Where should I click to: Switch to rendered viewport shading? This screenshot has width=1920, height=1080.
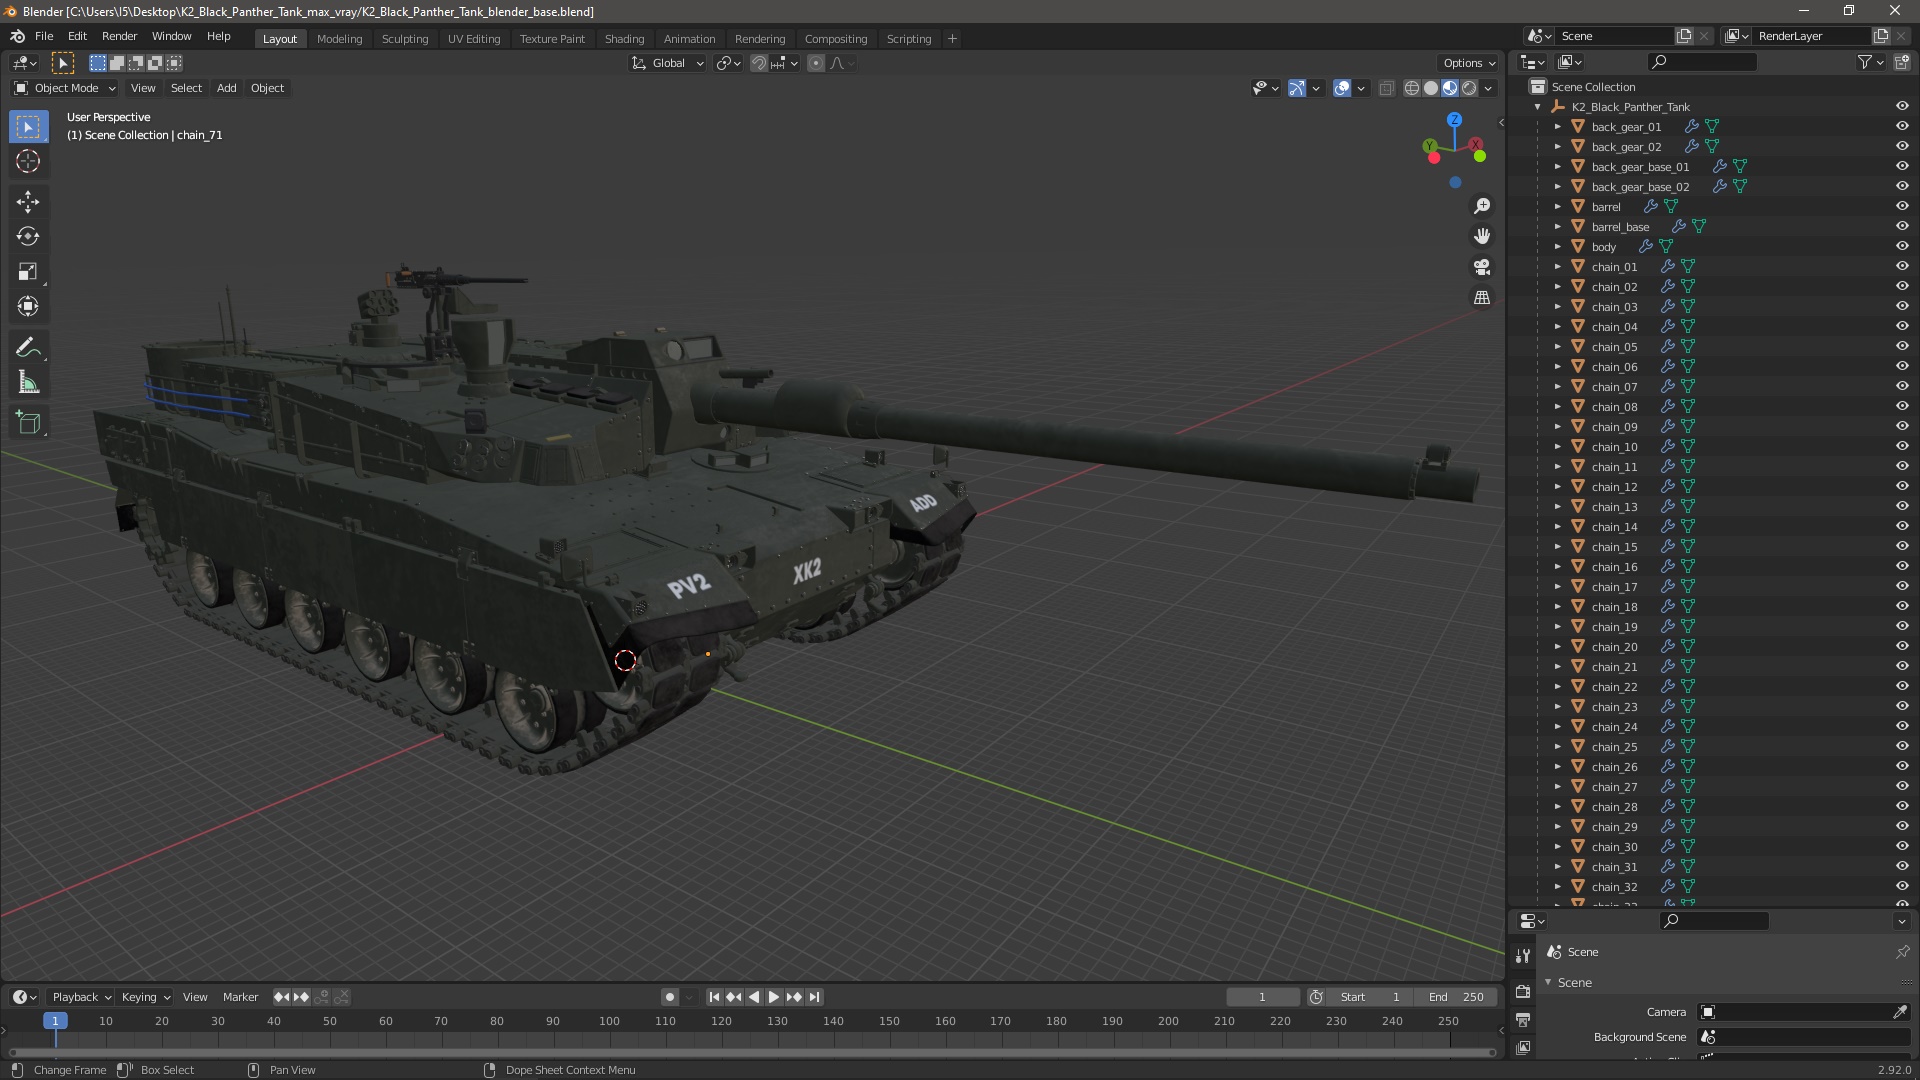[x=1469, y=88]
